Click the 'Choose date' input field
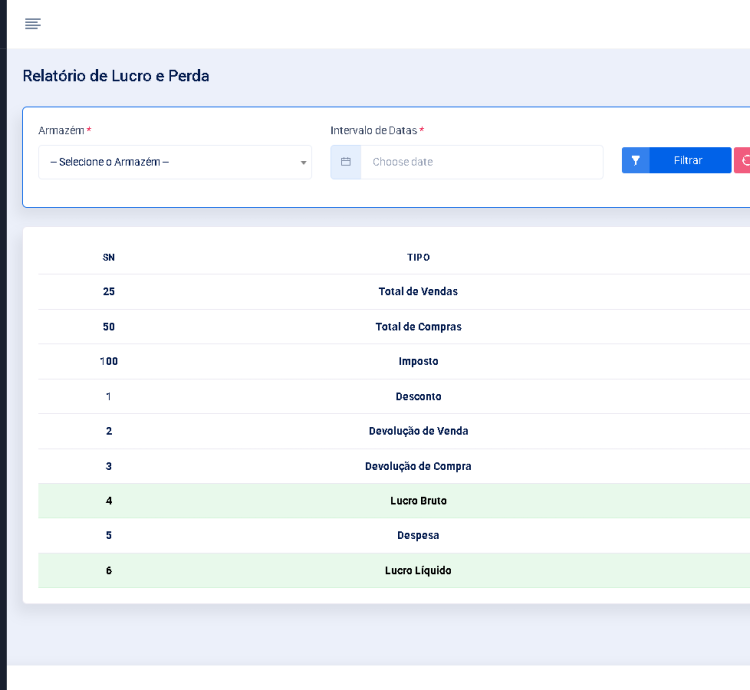Image resolution: width=750 pixels, height=690 pixels. (481, 162)
